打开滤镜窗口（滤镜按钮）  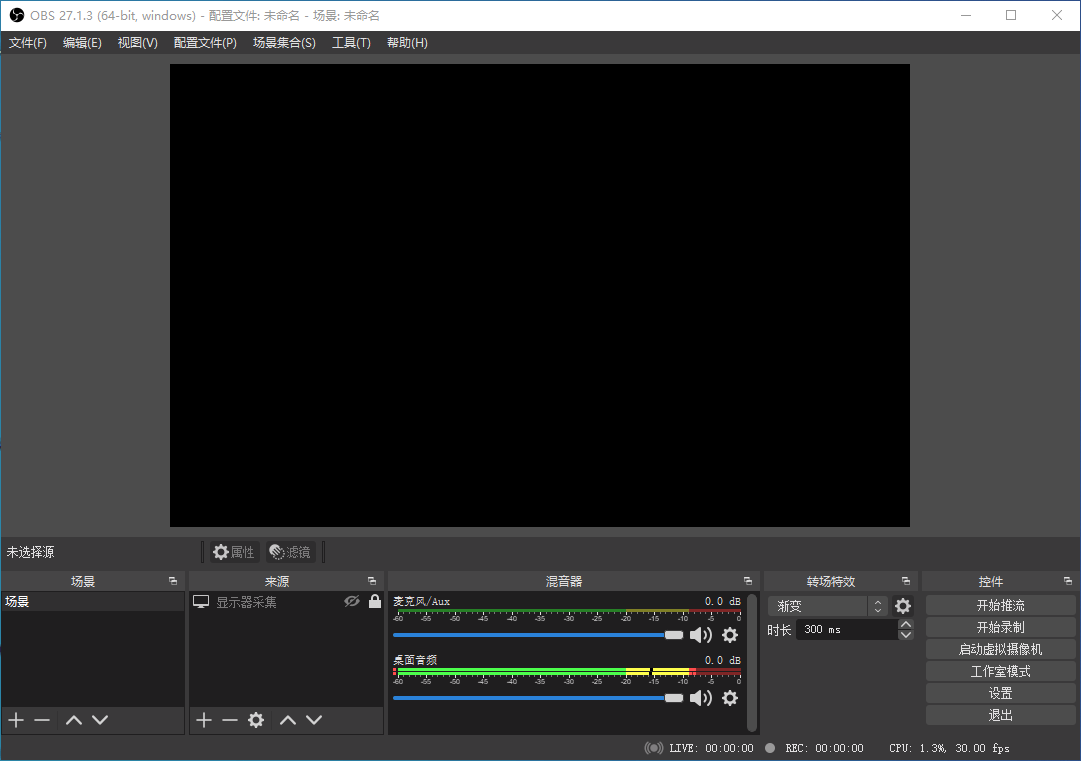(290, 551)
